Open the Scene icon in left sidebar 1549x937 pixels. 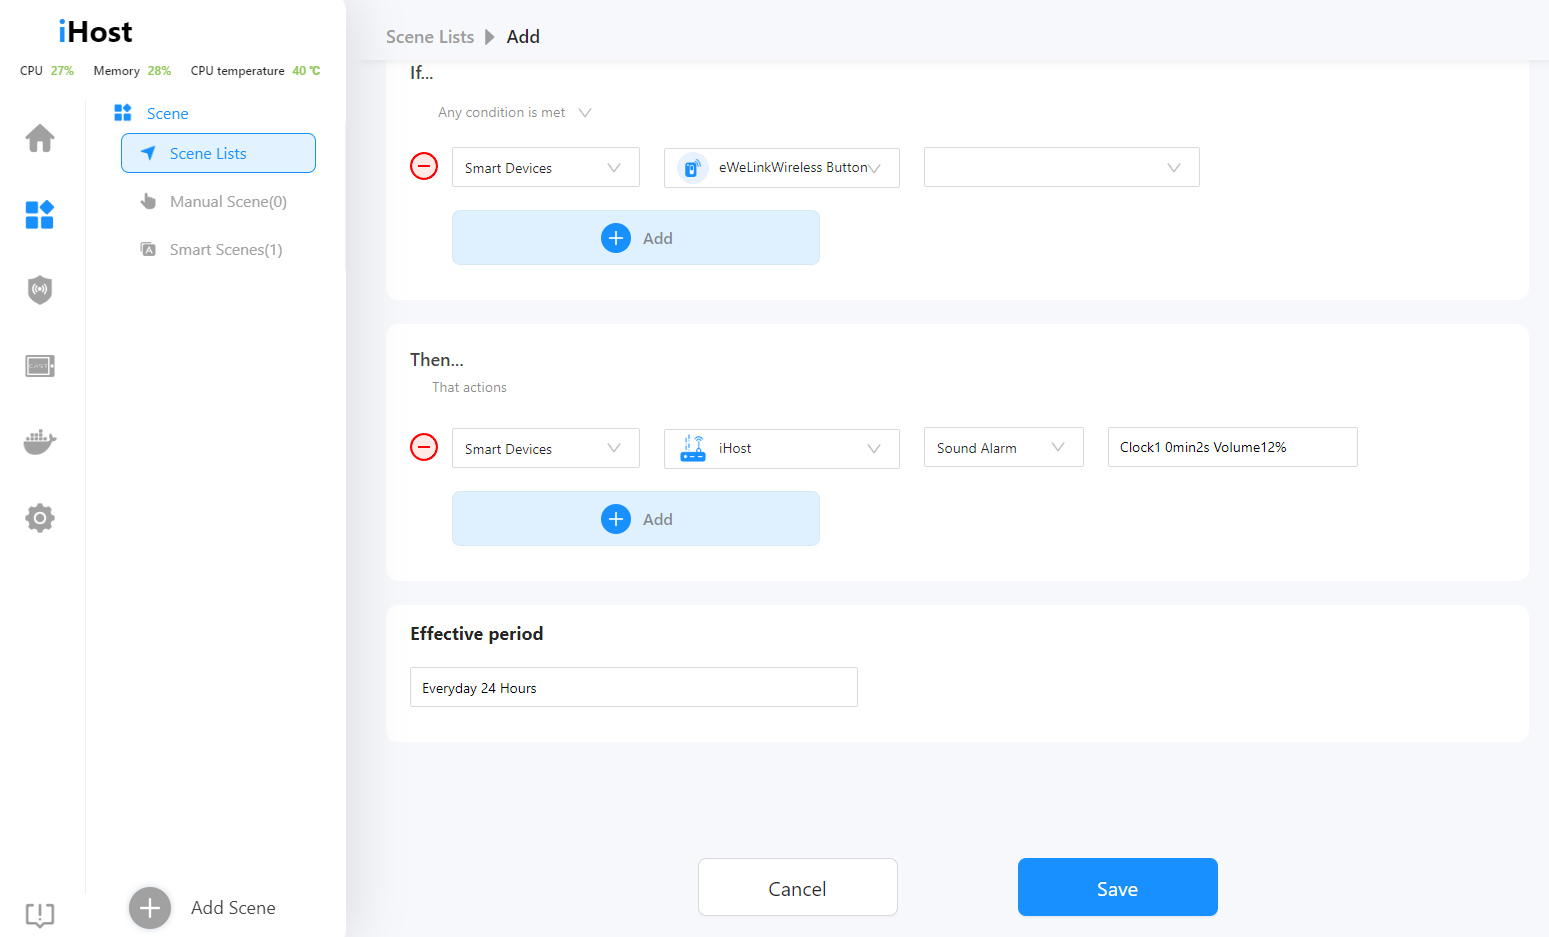40,214
